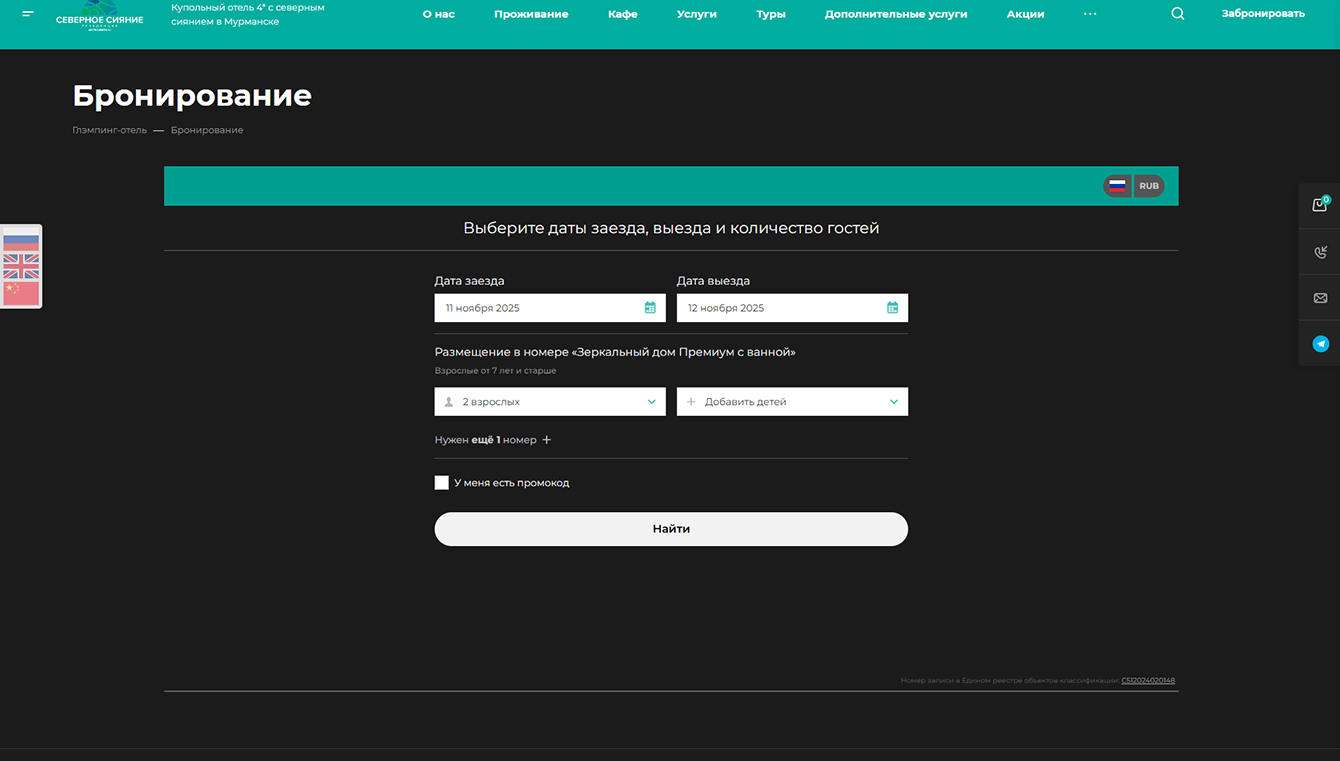Viewport: 1340px width, 761px height.
Task: Open the Telegram chat icon
Action: coord(1320,344)
